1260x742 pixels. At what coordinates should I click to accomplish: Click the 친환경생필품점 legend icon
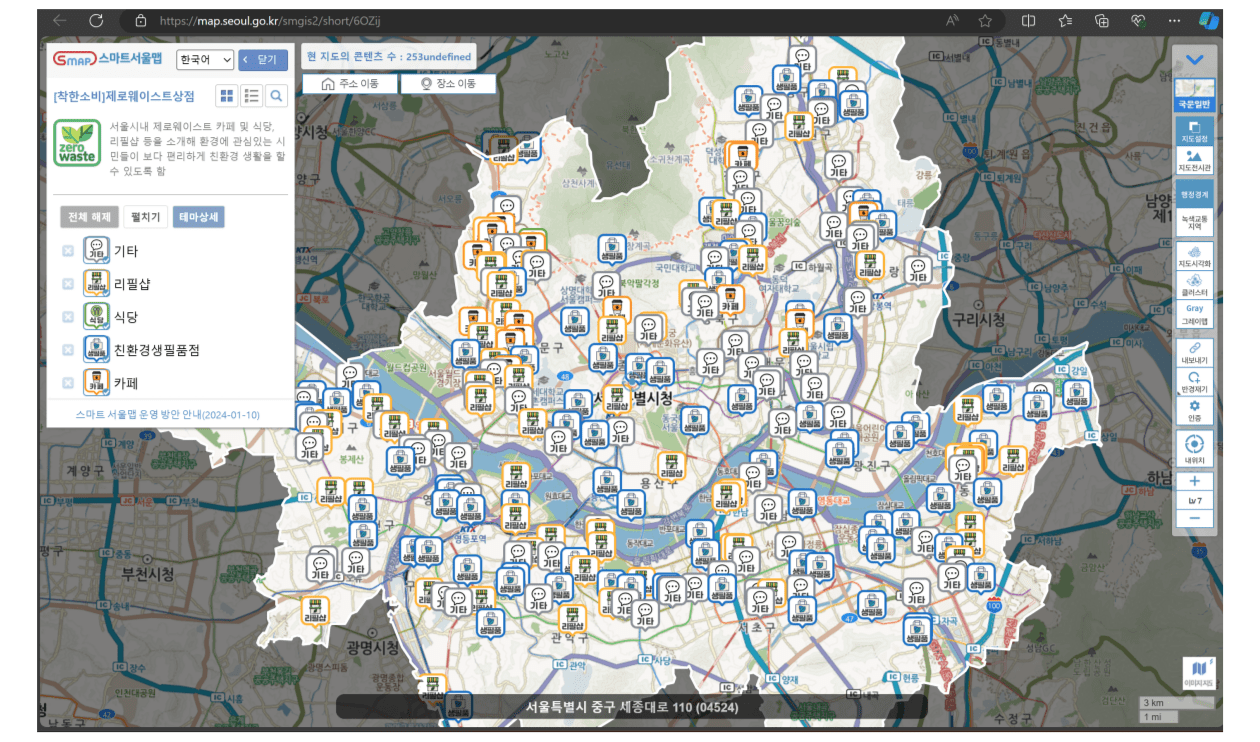click(97, 349)
